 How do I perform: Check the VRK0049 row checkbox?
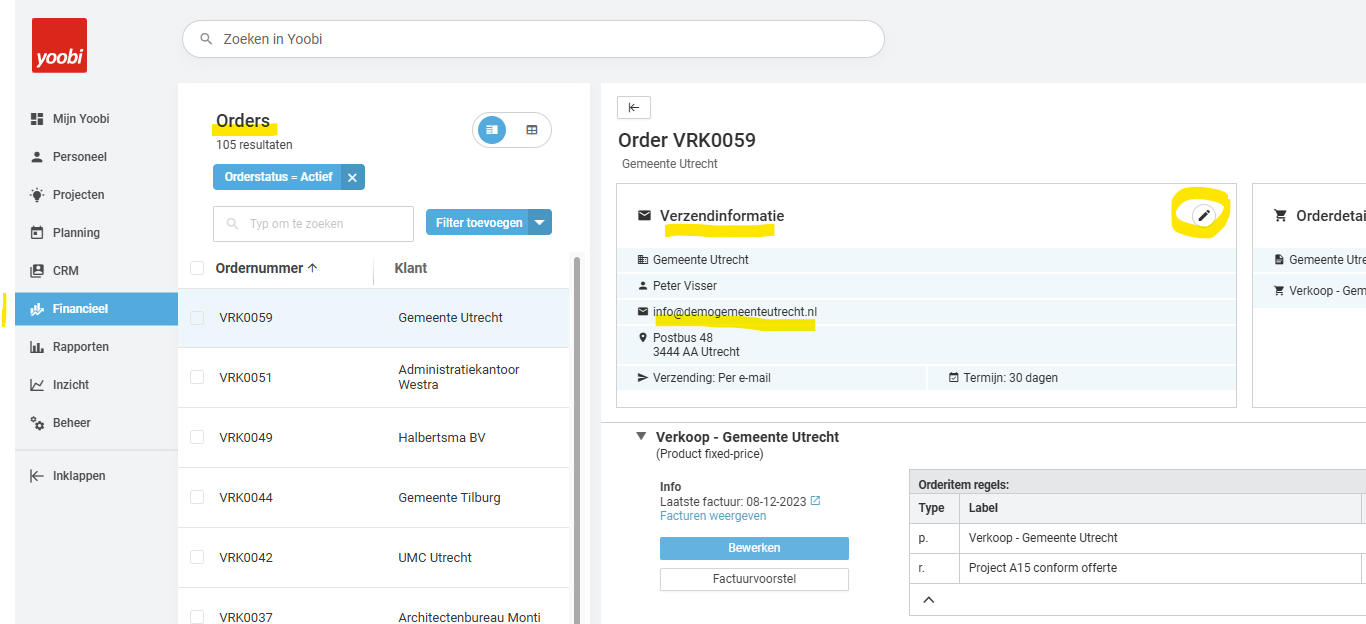click(197, 437)
